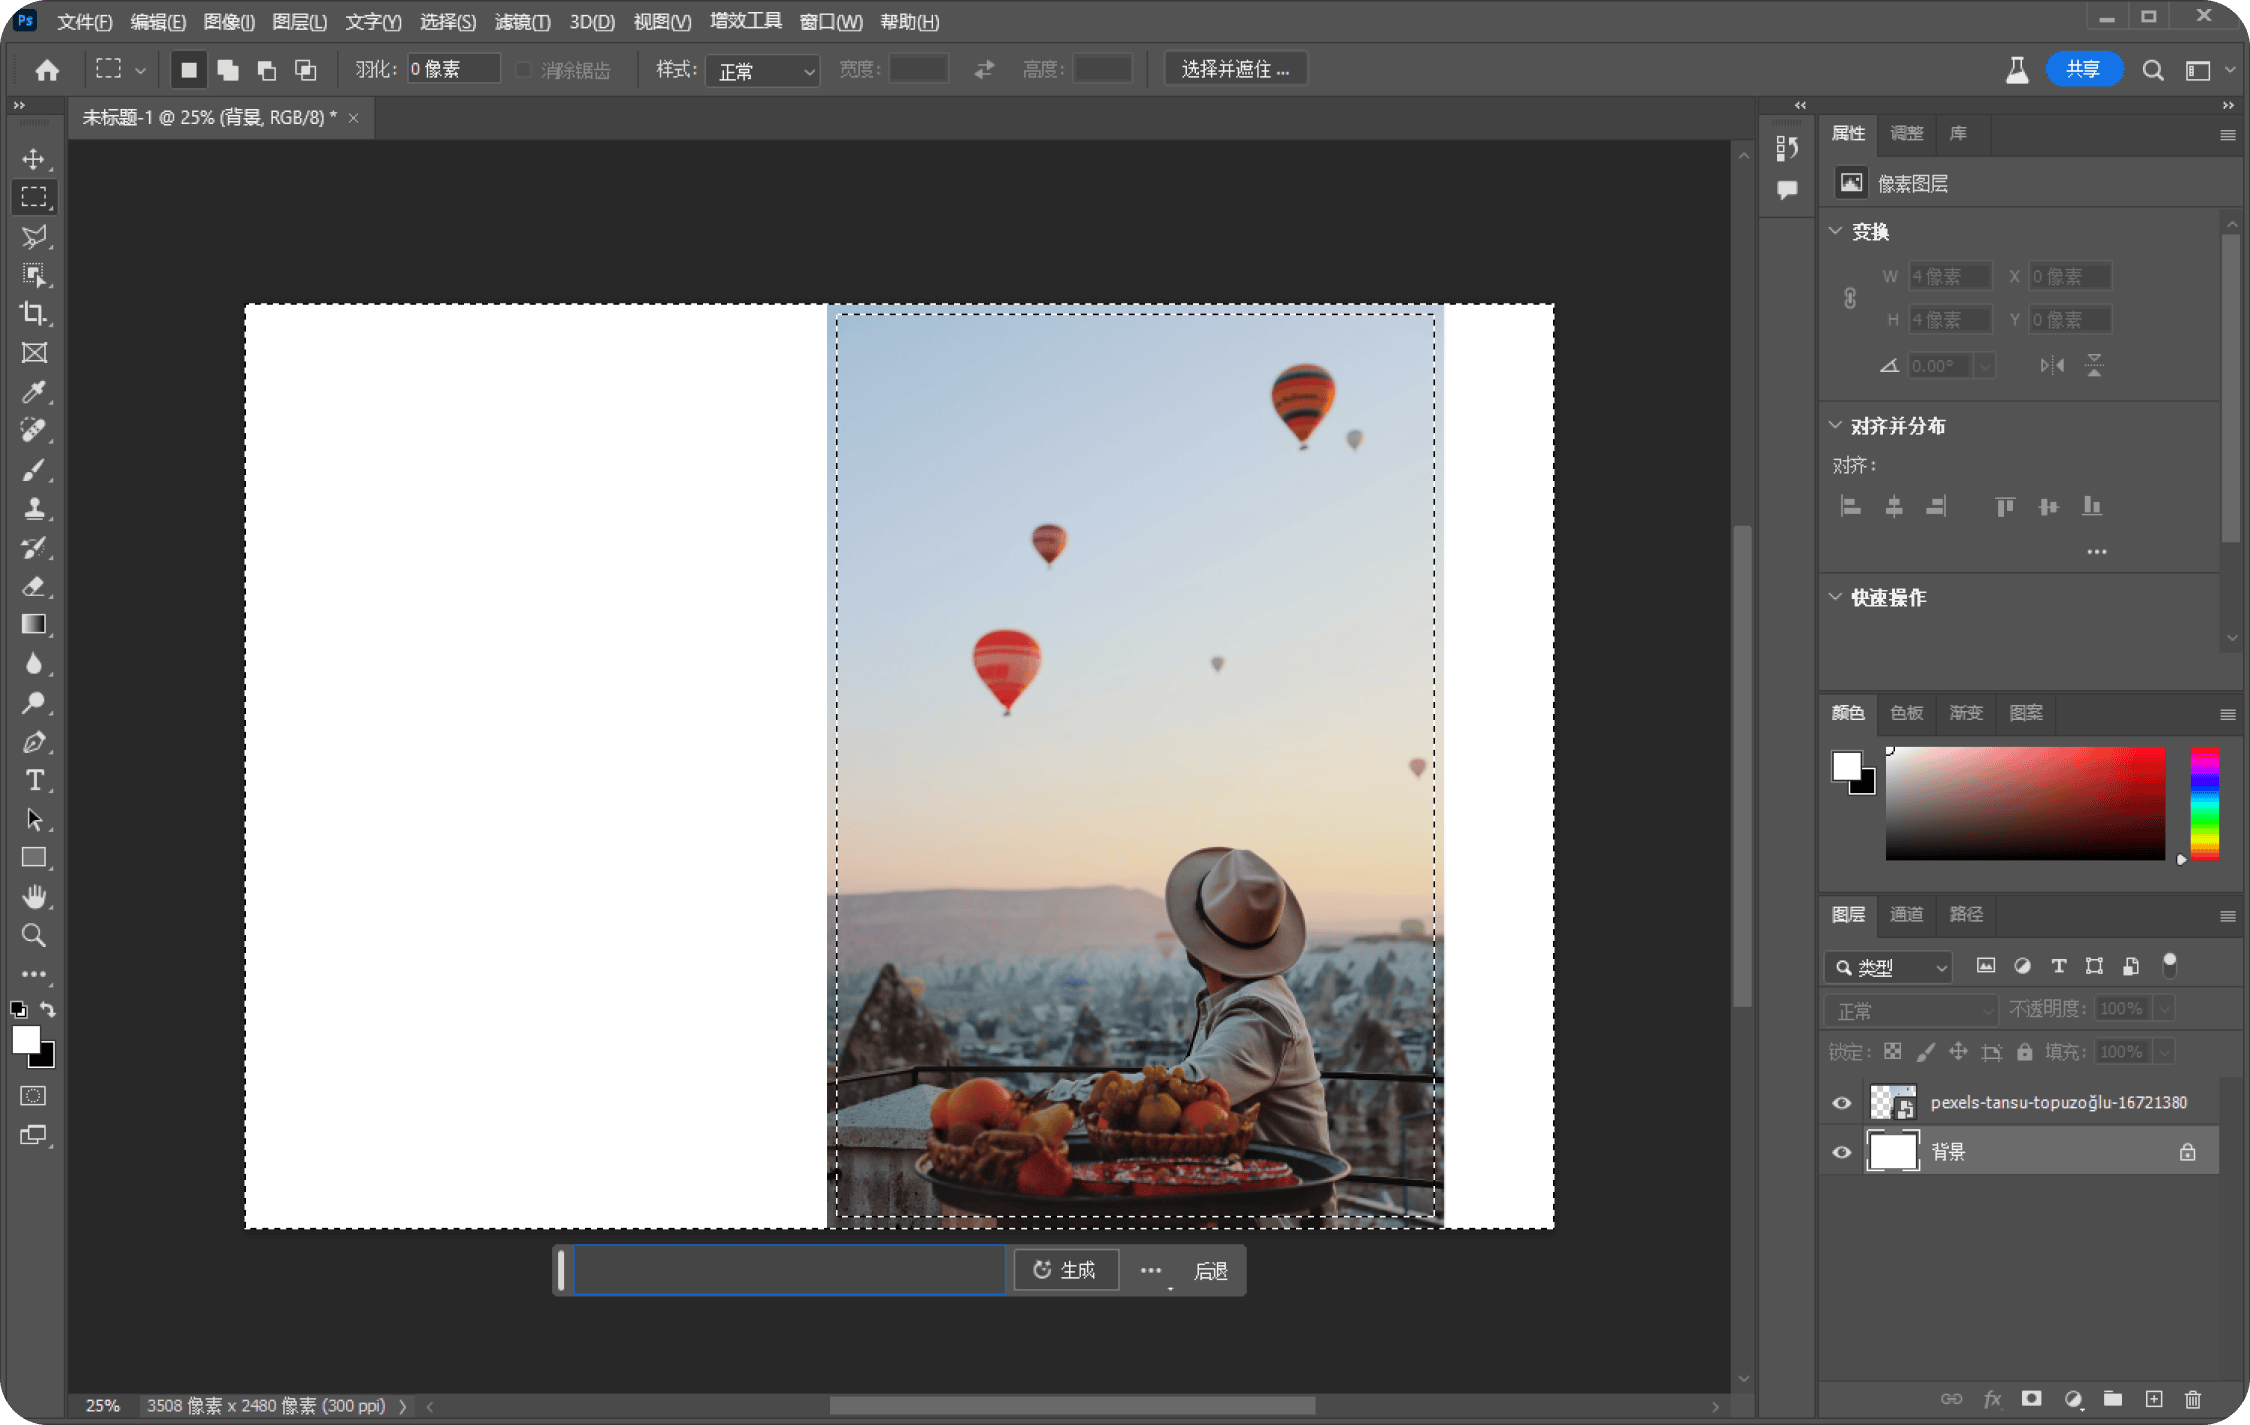
Task: Hide the pexels-tansu-topuzoğlu layer
Action: [x=1841, y=1103]
